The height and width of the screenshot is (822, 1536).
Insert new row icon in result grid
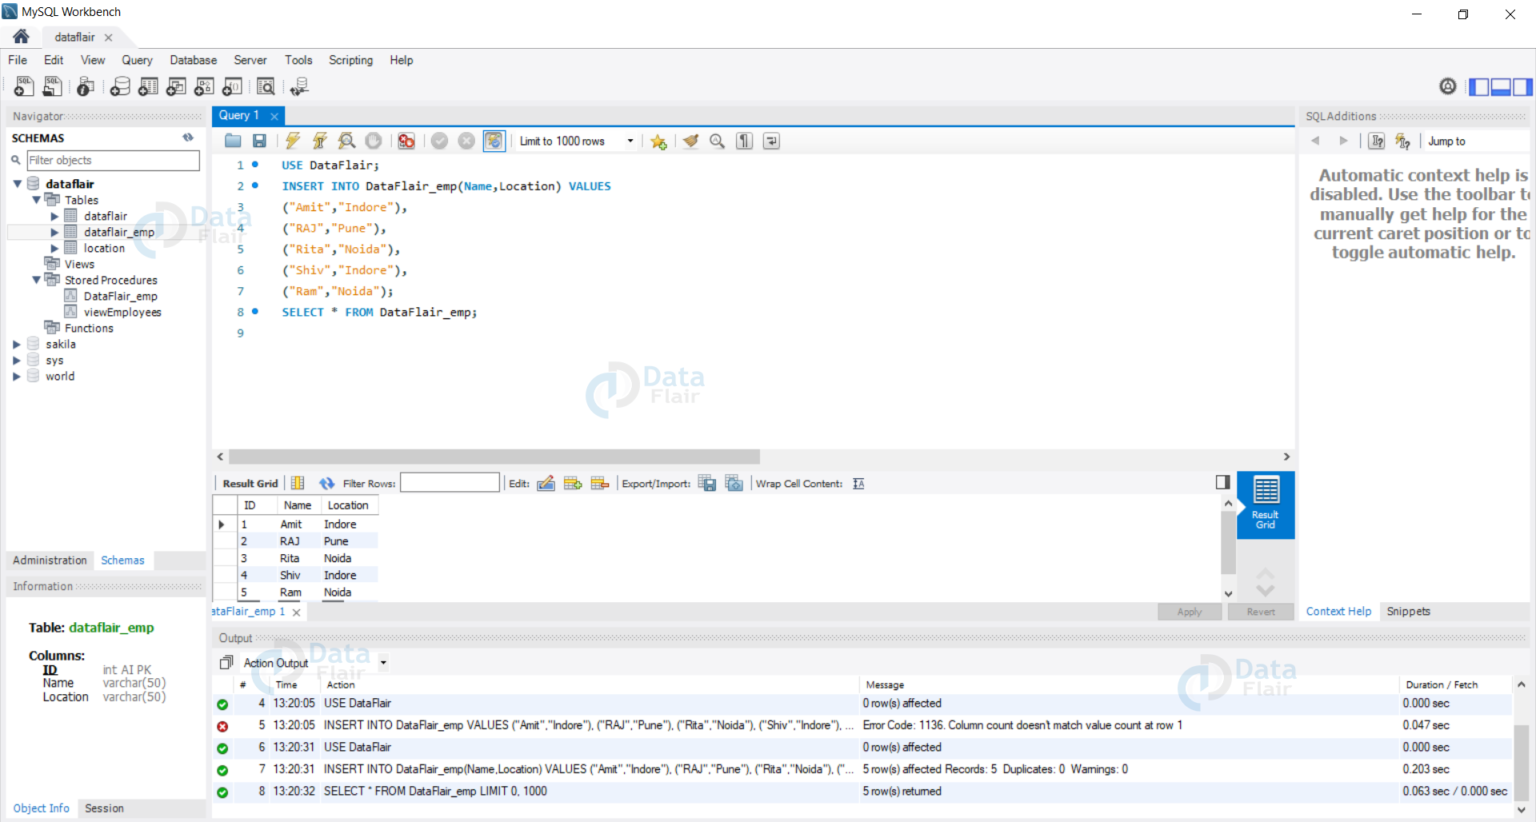(x=573, y=483)
